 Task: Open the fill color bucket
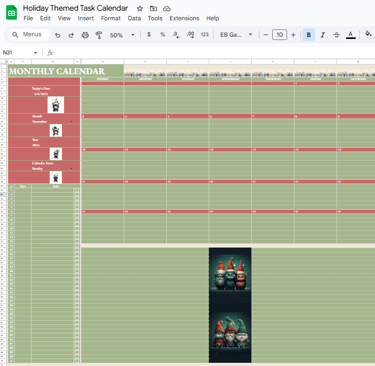tap(368, 34)
